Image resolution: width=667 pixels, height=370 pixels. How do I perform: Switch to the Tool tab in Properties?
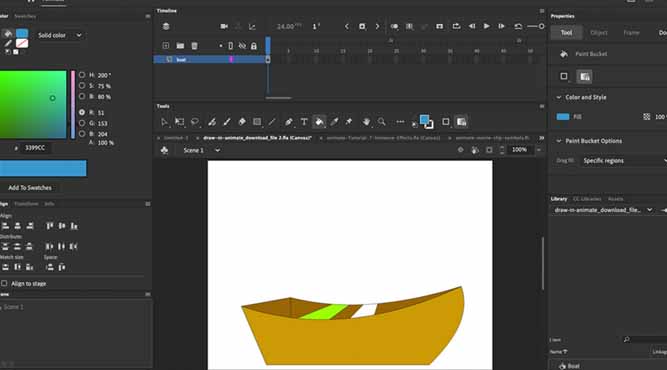(x=566, y=33)
